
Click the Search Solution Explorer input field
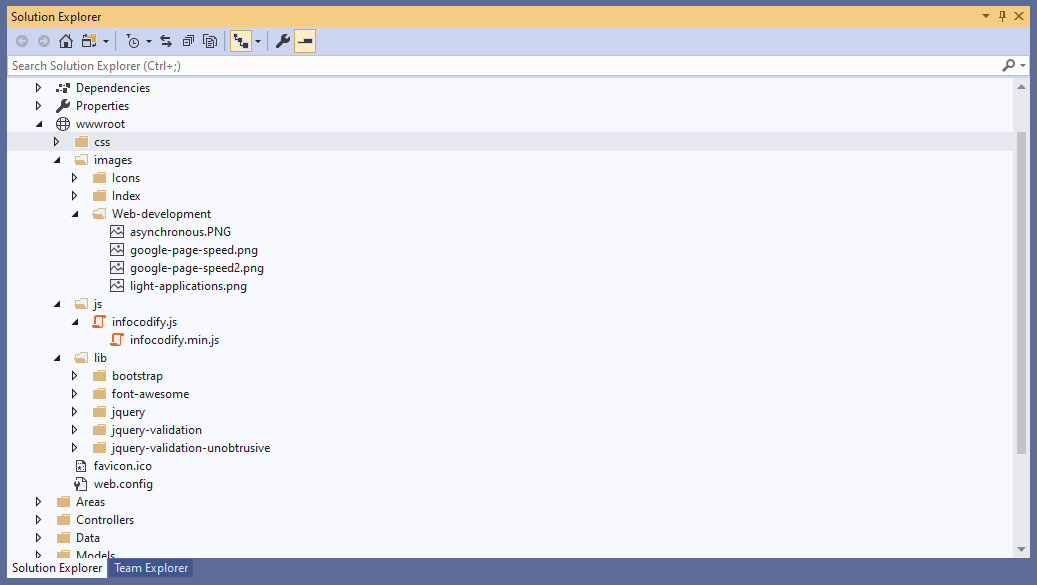point(500,65)
